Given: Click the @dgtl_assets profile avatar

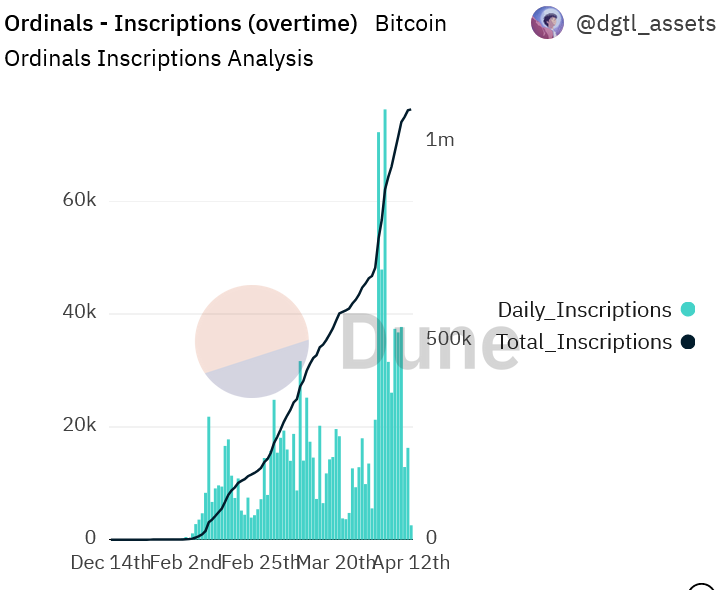Looking at the screenshot, I should tap(547, 22).
